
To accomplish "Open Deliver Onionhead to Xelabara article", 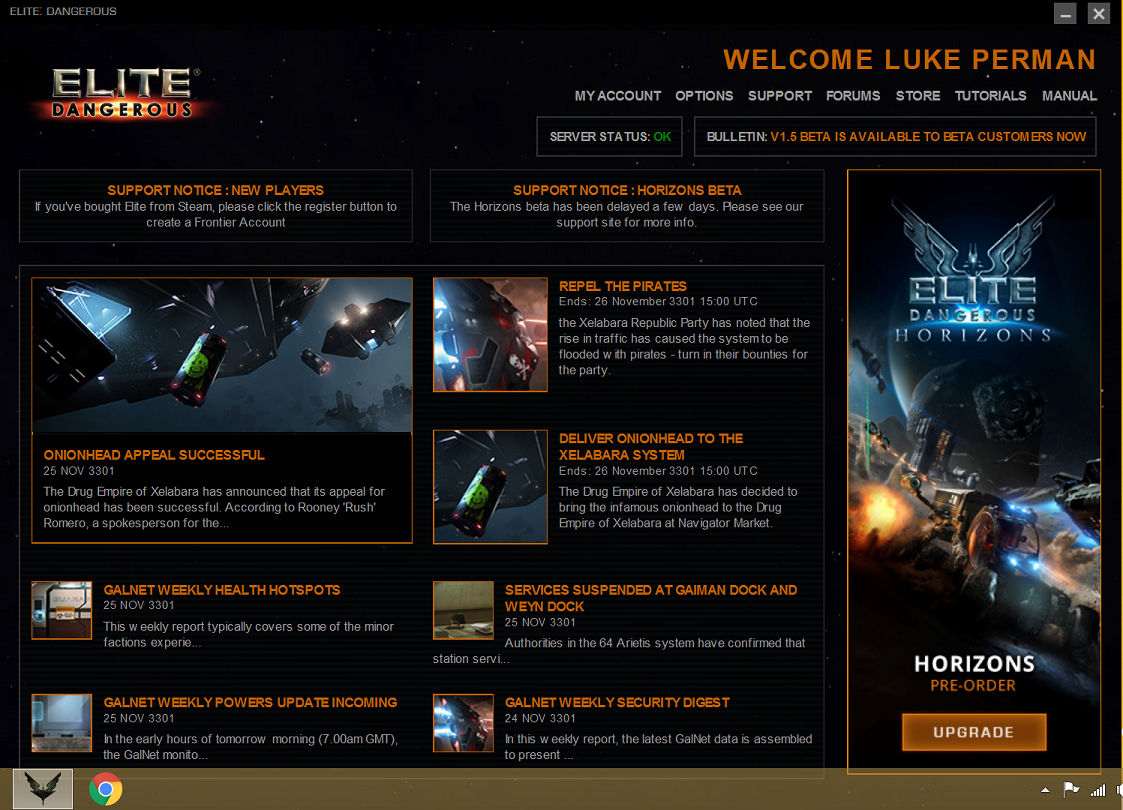I will [x=650, y=446].
